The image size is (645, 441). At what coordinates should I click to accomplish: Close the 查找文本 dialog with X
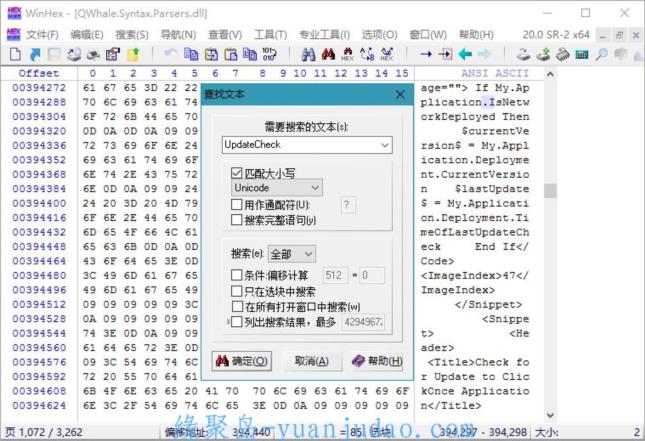click(x=400, y=95)
